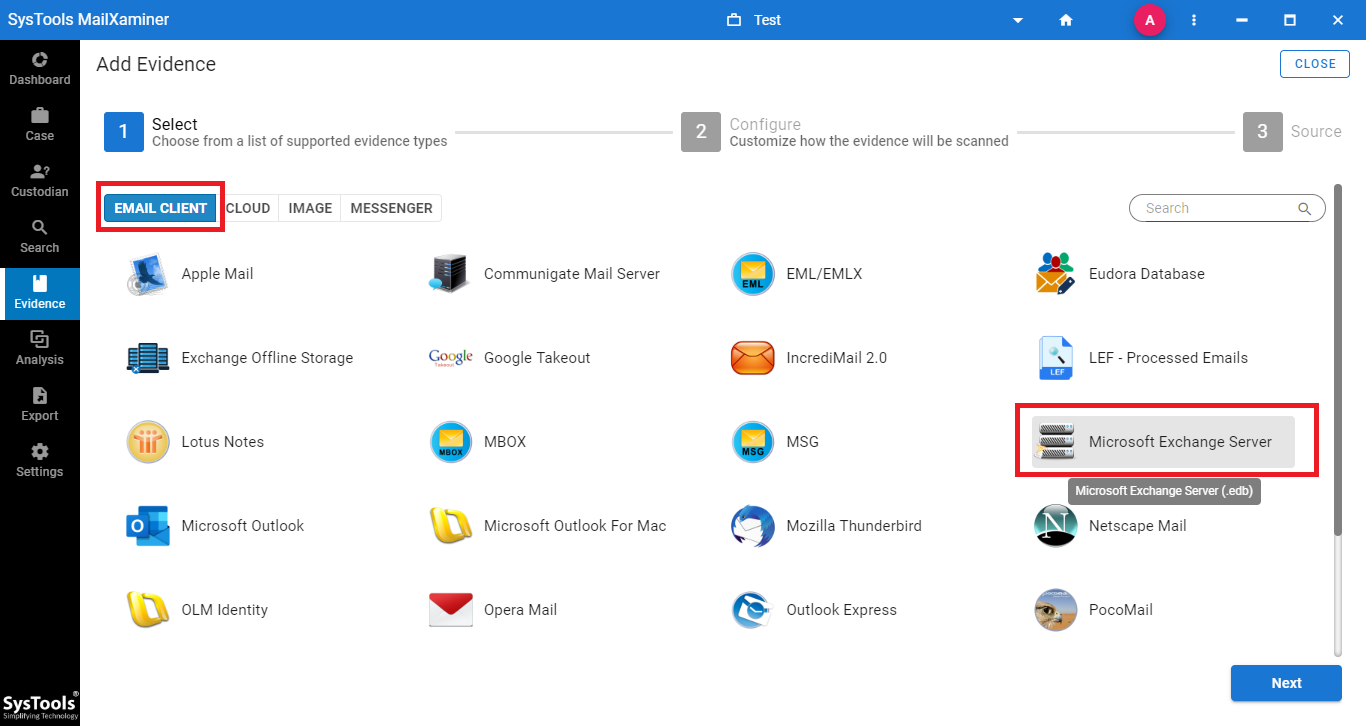Choose the MBOX icon

[x=451, y=442]
